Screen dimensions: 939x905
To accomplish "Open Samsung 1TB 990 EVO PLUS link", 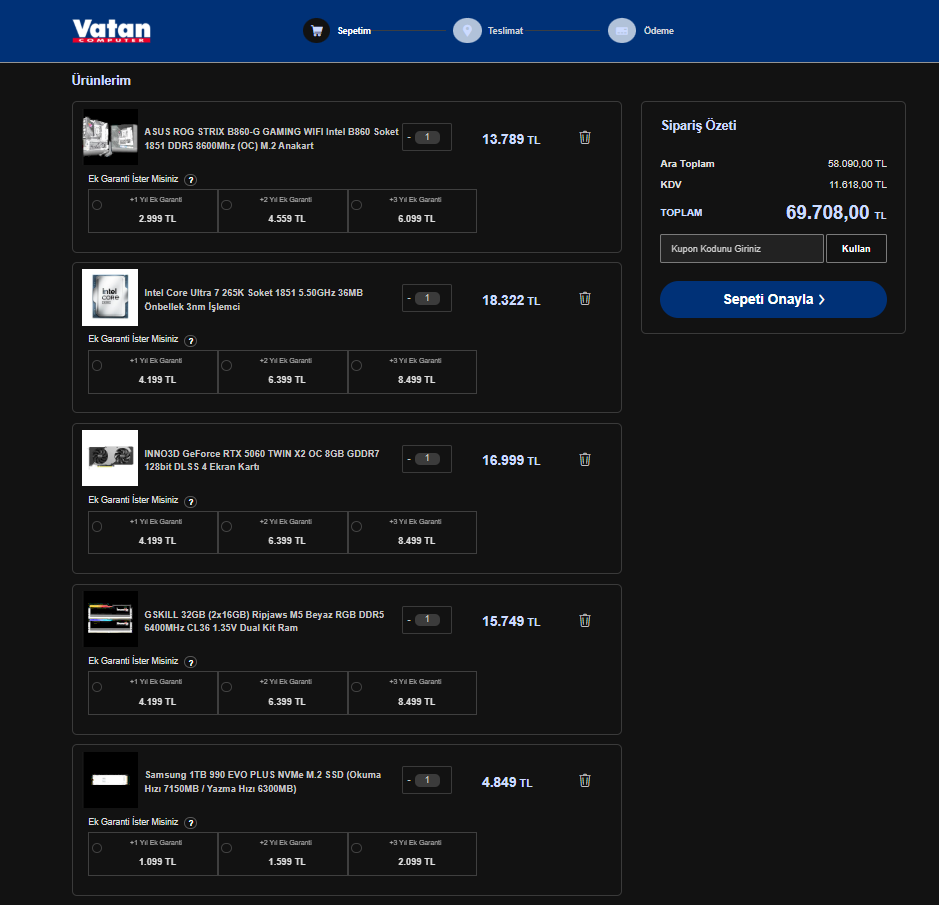I will pyautogui.click(x=262, y=782).
